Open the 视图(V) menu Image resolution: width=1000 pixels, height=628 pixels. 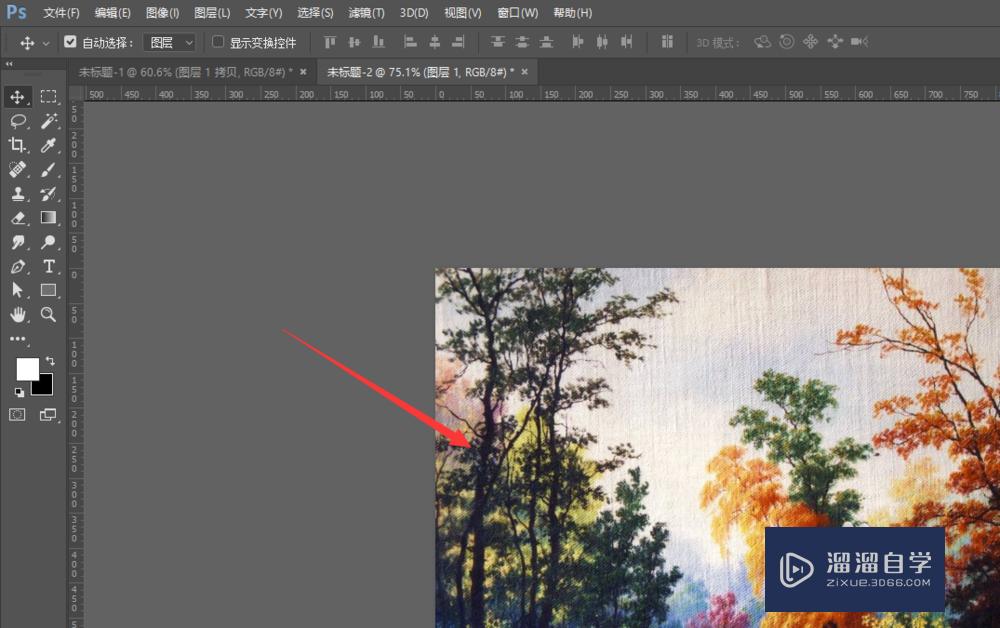462,13
